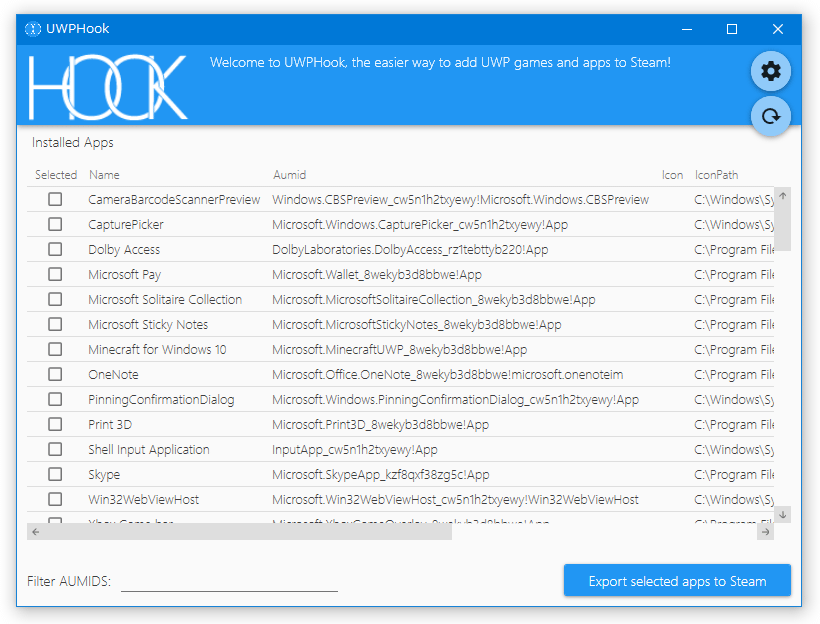Click the Aumid Microsoft.SkypeApp_kzf8qxf38zg5c!App
820x624 pixels.
coord(381,474)
